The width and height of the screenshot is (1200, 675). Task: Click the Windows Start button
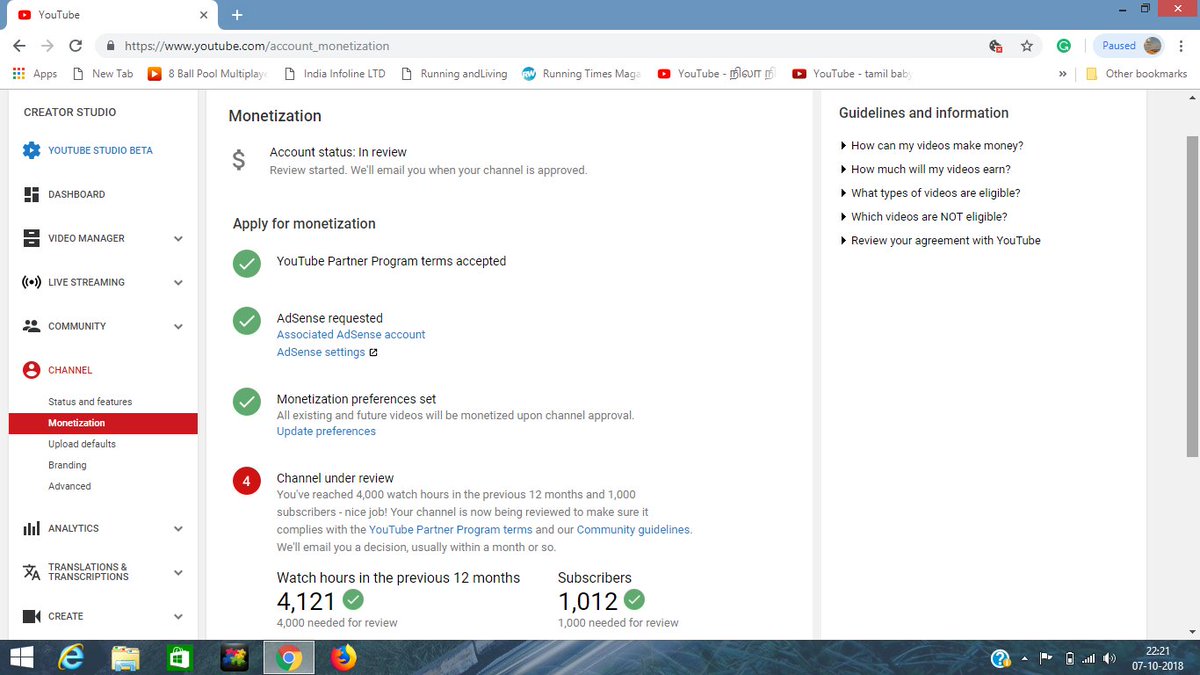click(x=21, y=657)
